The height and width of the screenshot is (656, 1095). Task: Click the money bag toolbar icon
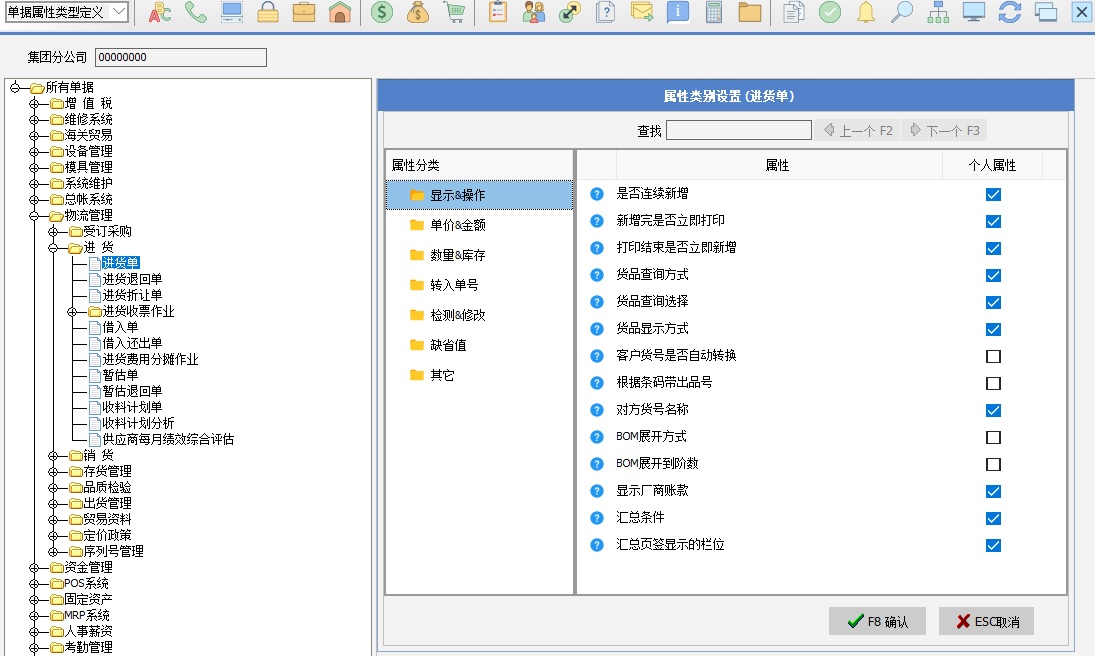click(x=418, y=12)
